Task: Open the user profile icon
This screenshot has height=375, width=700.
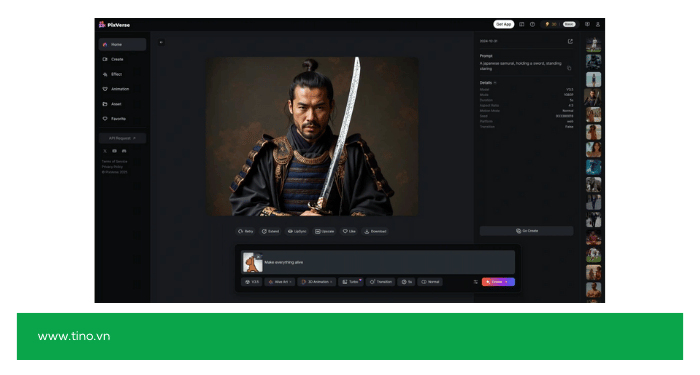Action: (598, 24)
